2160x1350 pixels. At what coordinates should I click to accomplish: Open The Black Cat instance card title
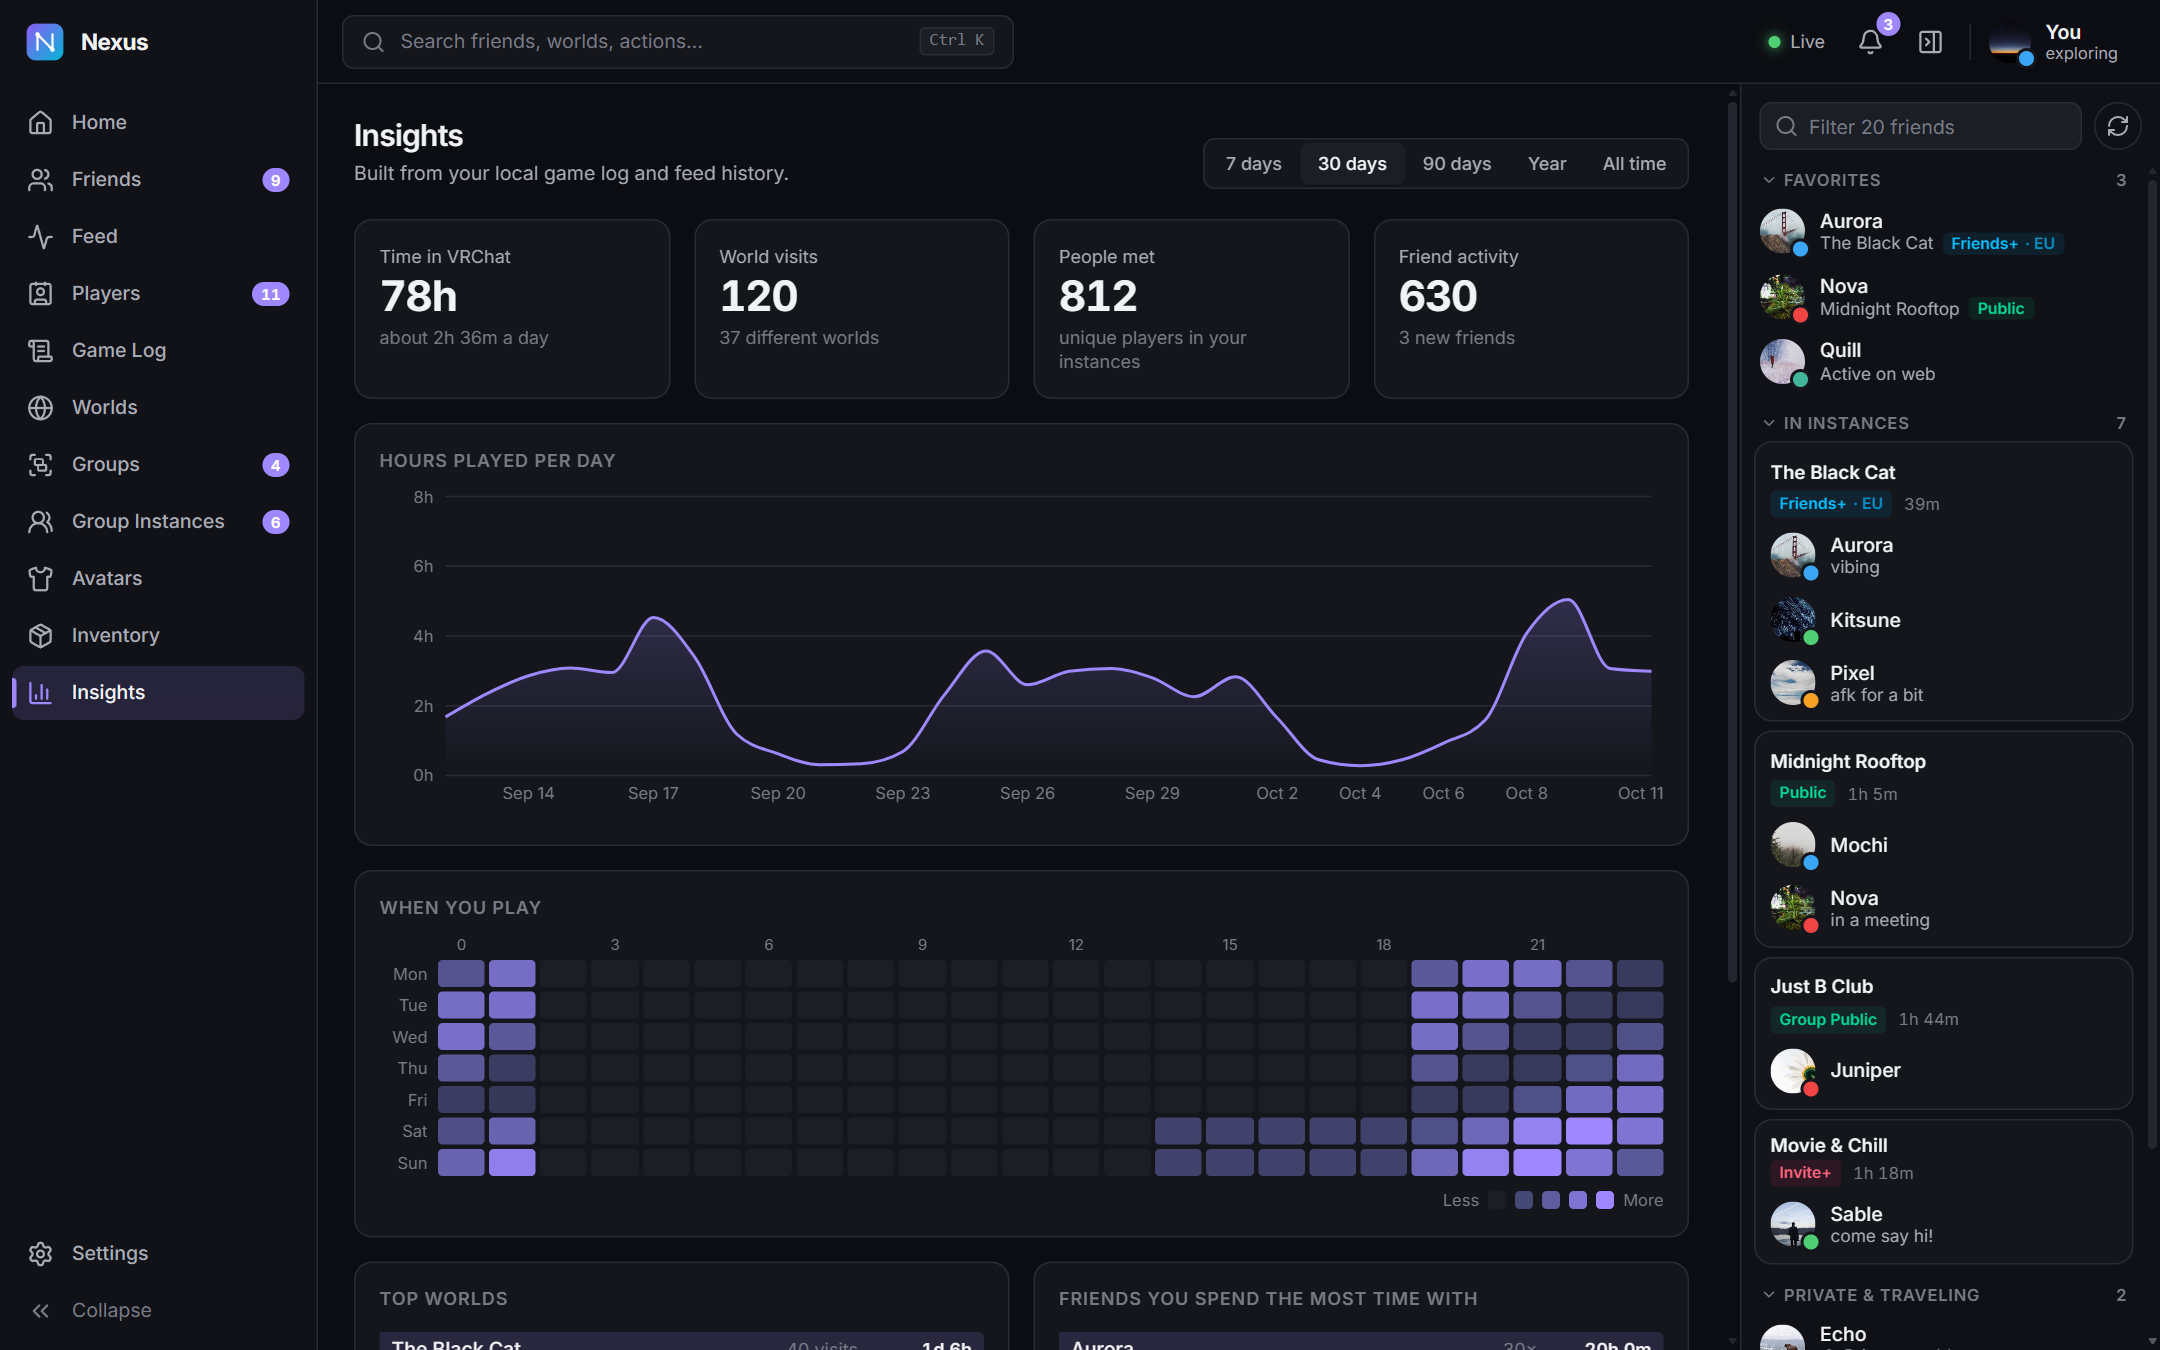click(x=1832, y=472)
